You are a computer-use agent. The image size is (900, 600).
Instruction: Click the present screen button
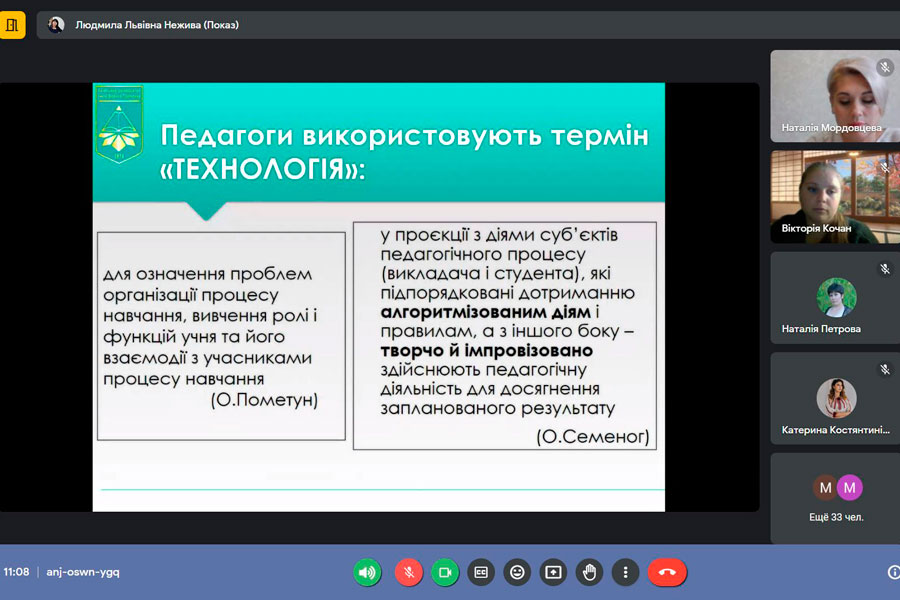coord(553,572)
